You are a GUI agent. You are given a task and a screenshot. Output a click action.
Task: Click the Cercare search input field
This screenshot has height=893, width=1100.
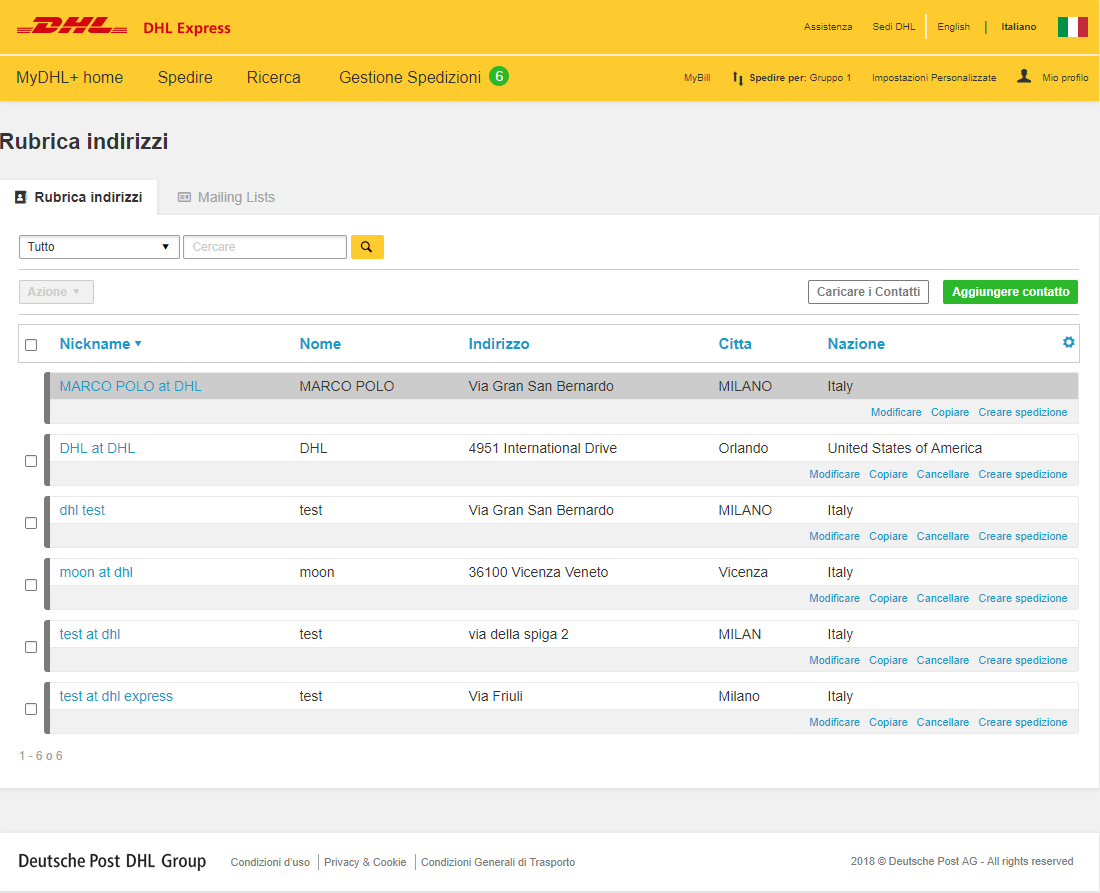[x=264, y=247]
